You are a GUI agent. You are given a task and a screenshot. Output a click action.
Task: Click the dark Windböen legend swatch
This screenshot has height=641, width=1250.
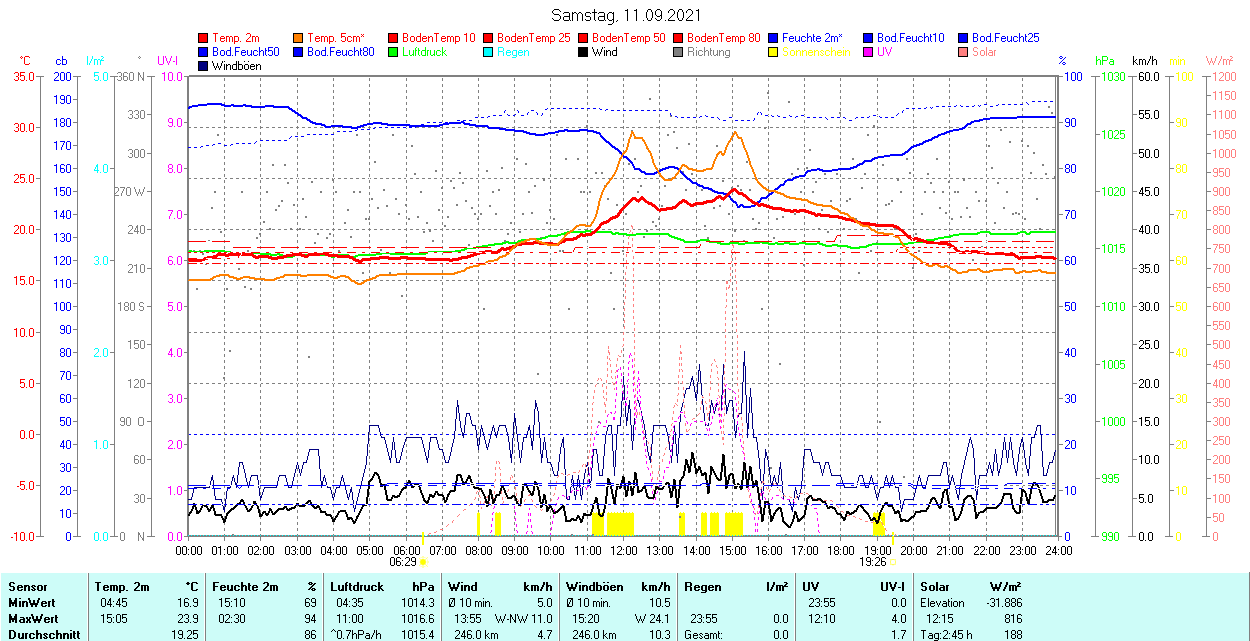pyautogui.click(x=204, y=66)
